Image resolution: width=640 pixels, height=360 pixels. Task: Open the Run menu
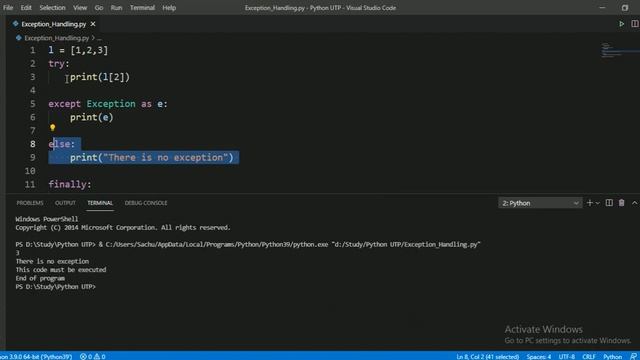tap(116, 8)
